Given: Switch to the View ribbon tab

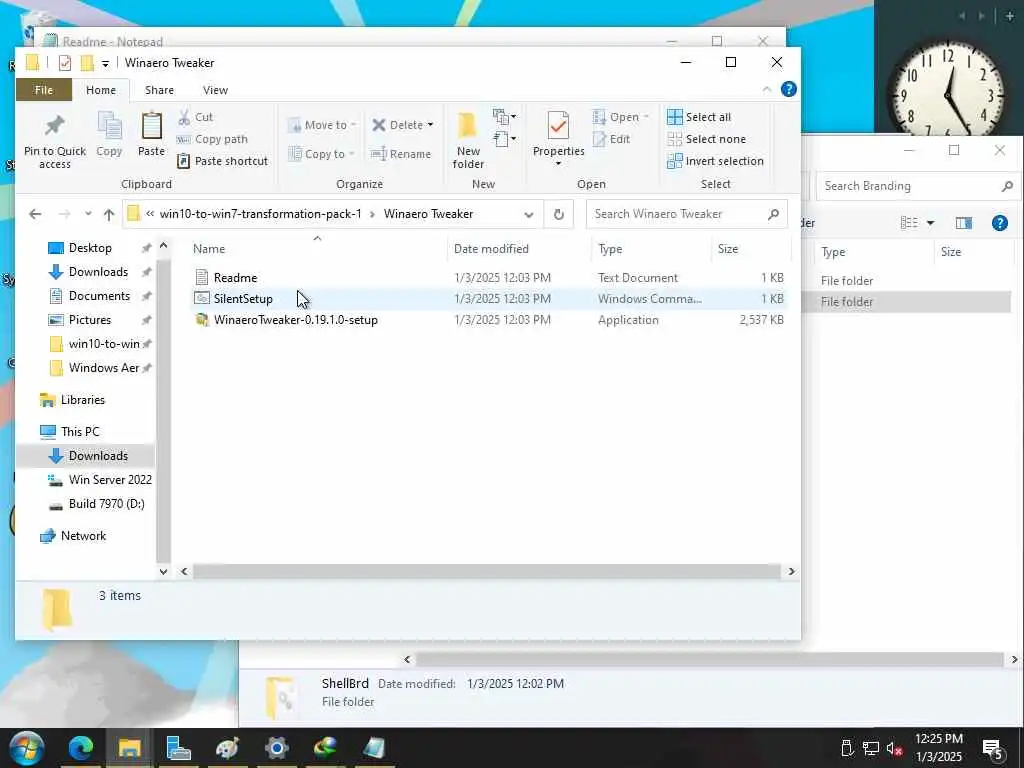Looking at the screenshot, I should pyautogui.click(x=216, y=90).
